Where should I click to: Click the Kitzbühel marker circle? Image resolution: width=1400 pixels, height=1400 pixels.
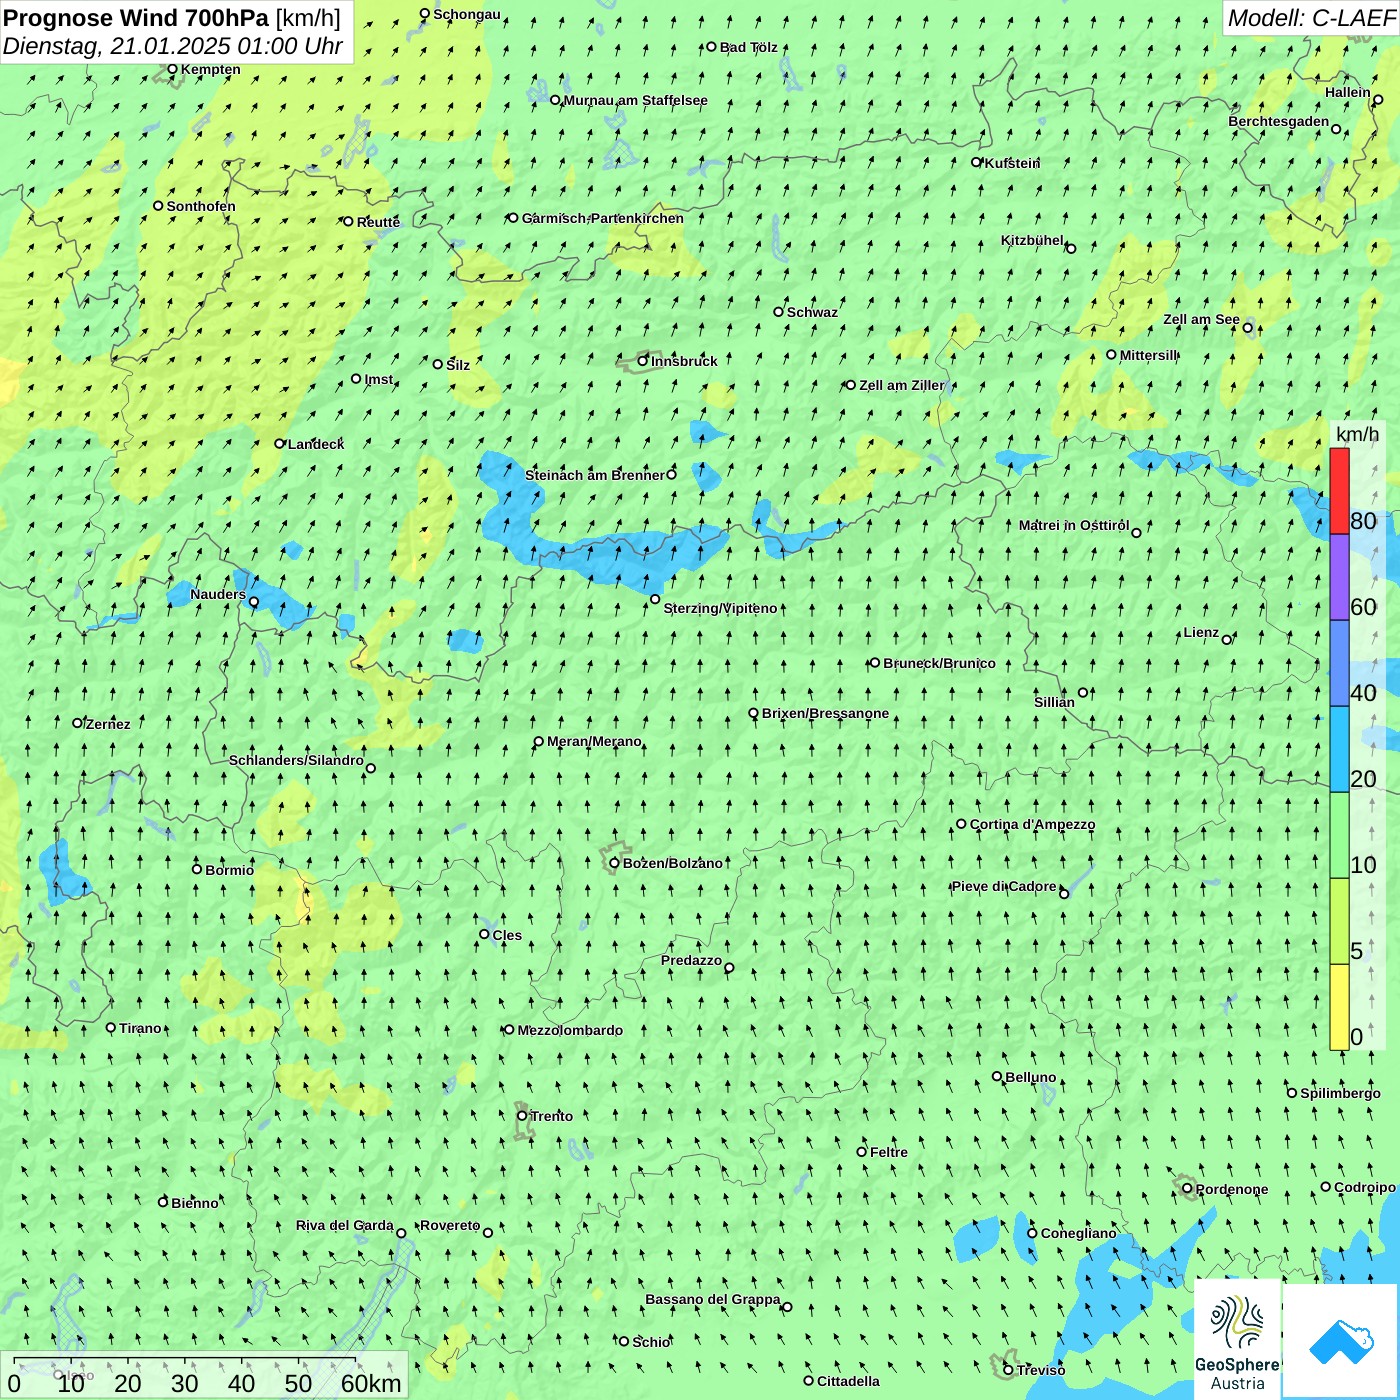coord(1071,248)
